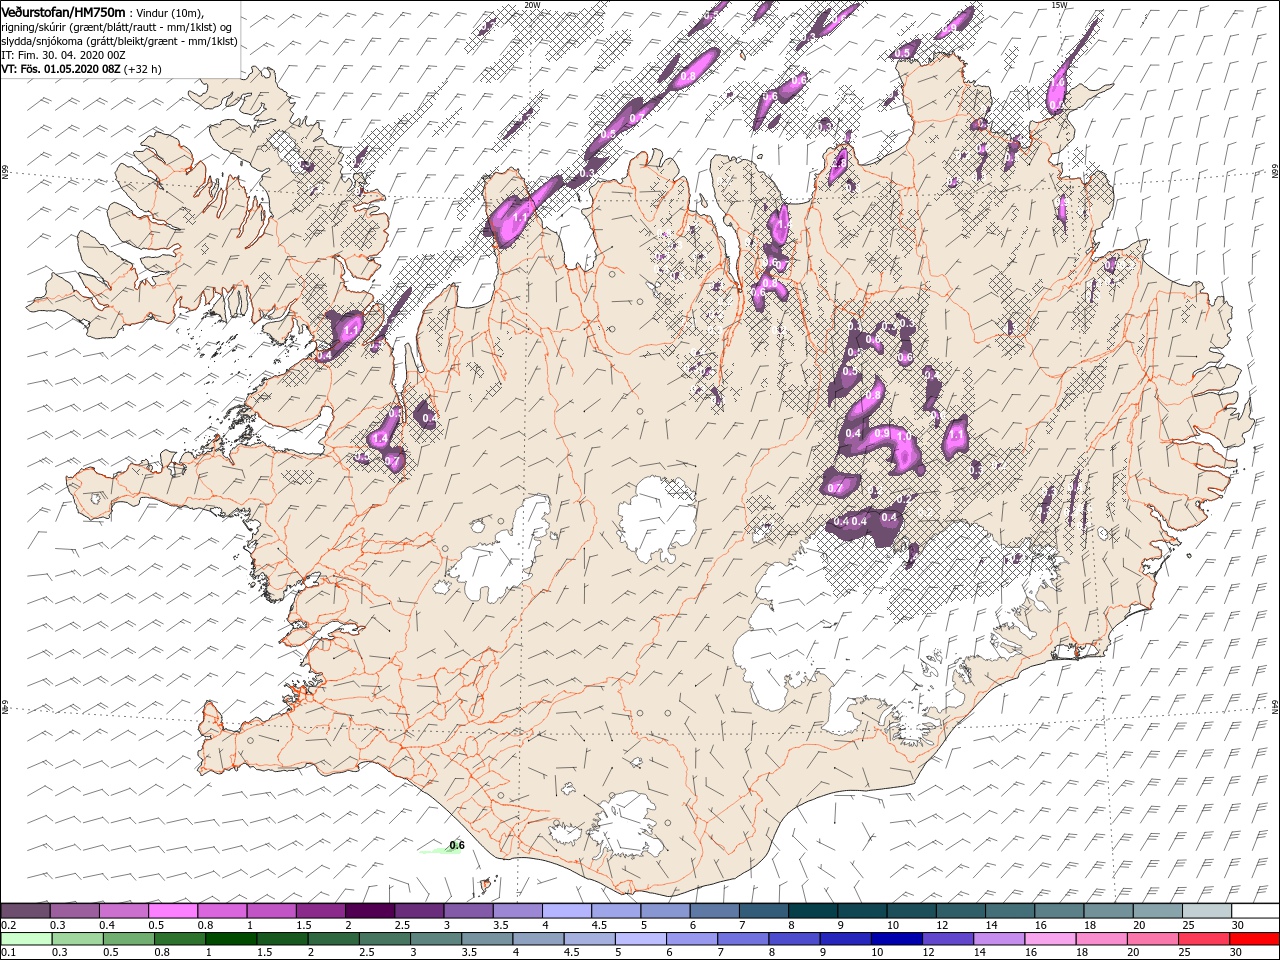Viewport: 1280px width, 960px height.
Task: Select rain scale swatch between 4 and 4.5
Action: [x=537, y=939]
